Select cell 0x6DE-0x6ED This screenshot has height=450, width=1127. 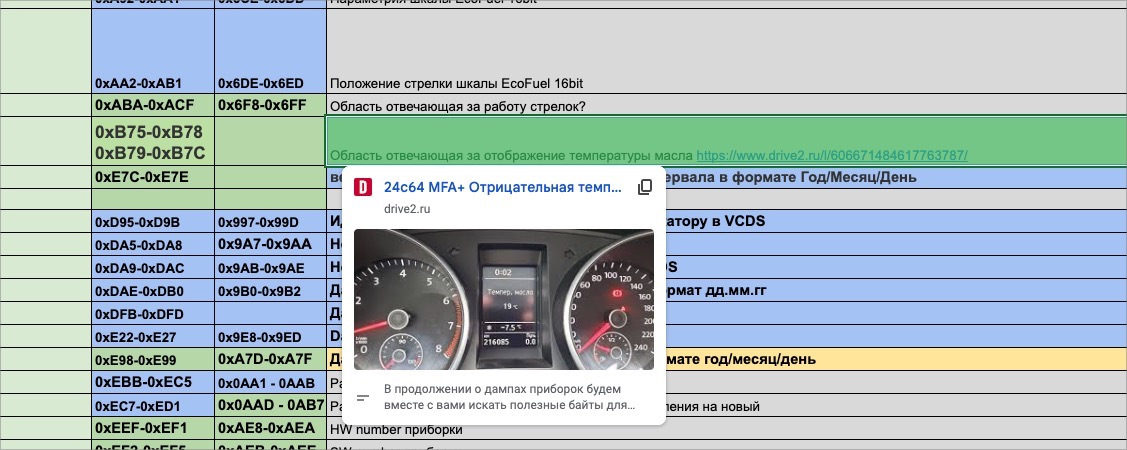(270, 83)
